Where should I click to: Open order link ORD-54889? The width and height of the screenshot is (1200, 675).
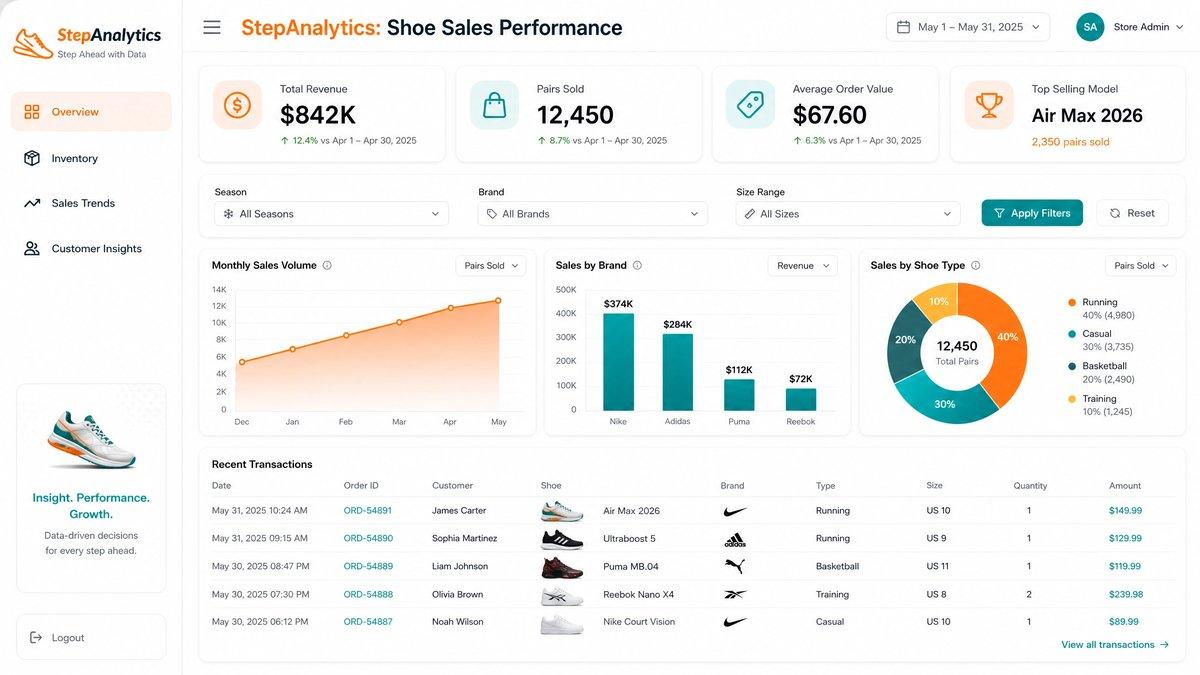(368, 566)
